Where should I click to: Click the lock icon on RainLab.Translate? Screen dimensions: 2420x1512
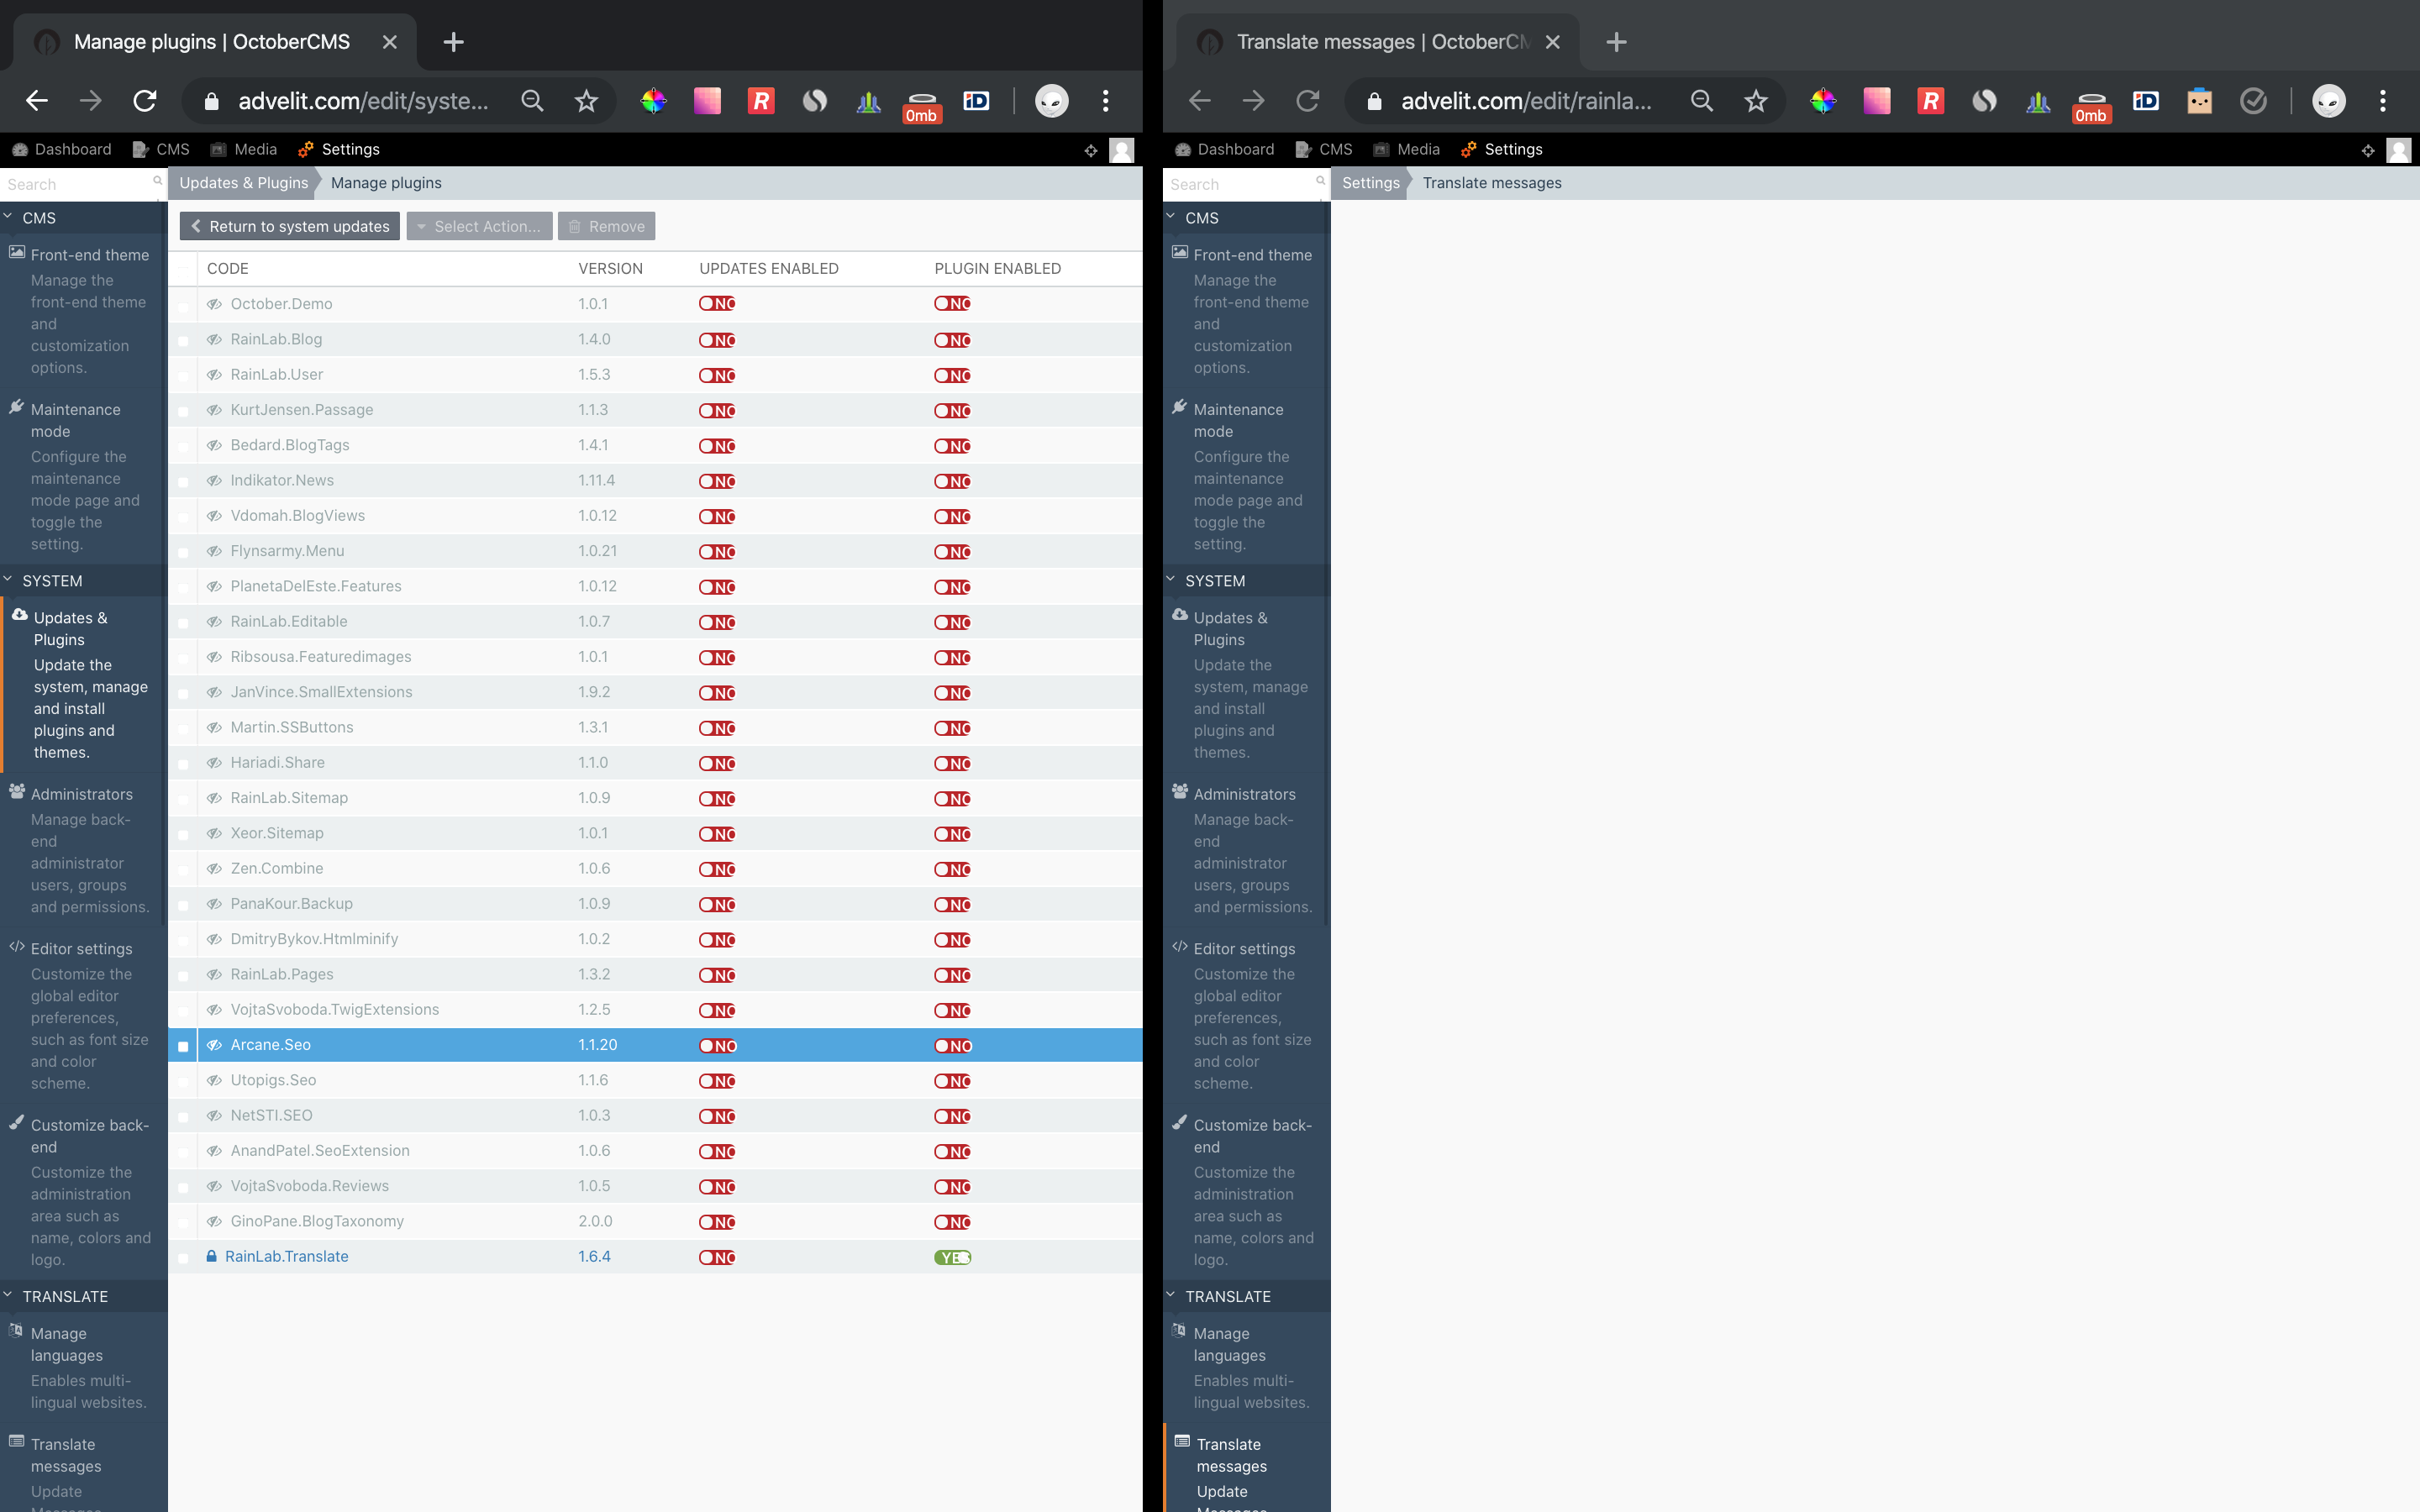(x=212, y=1256)
